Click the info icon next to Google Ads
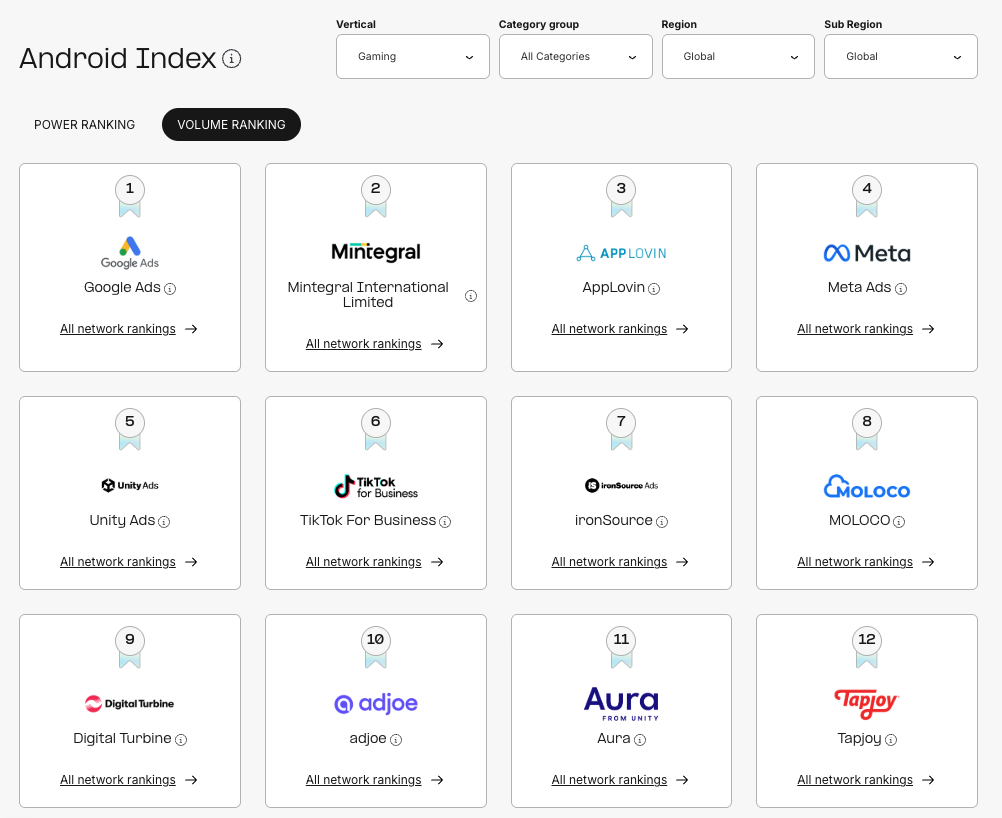The width and height of the screenshot is (1002, 818). click(170, 289)
